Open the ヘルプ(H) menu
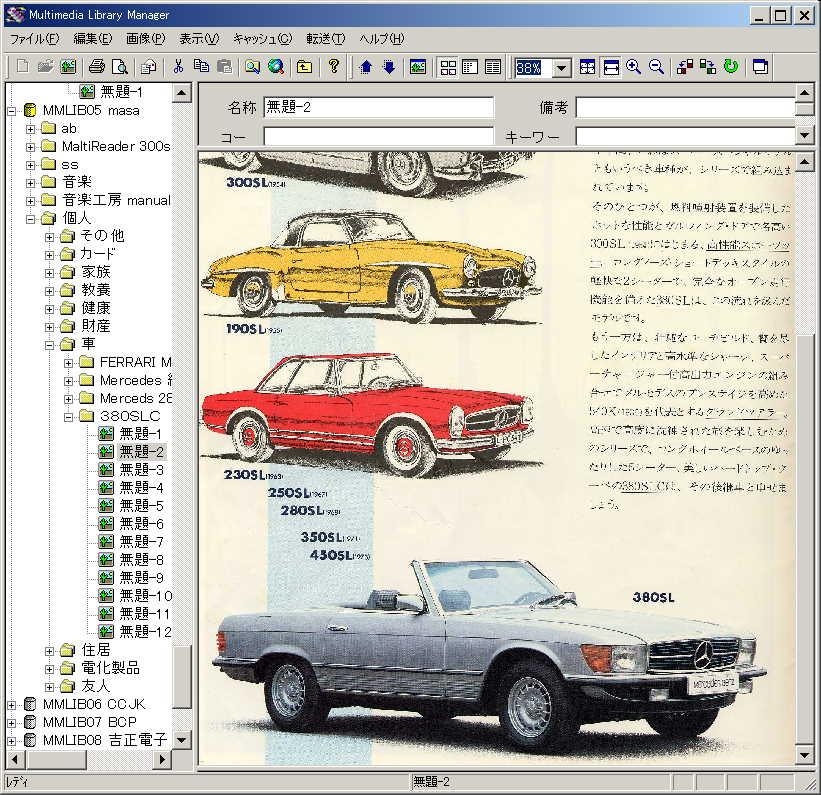 (382, 39)
